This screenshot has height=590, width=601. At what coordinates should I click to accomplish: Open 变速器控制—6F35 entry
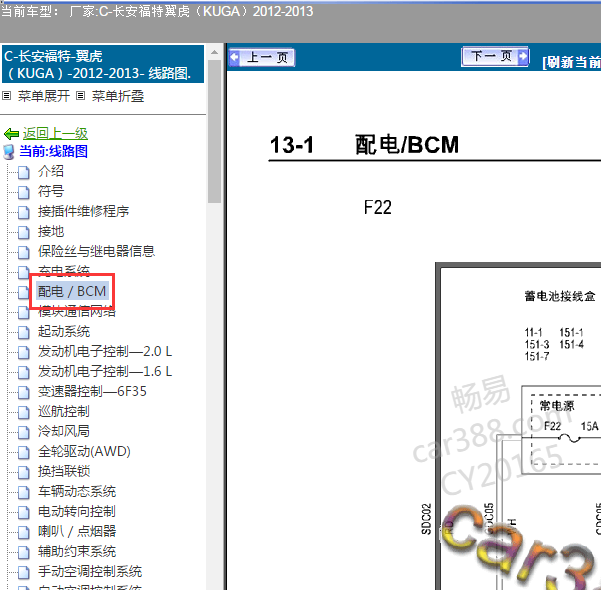coord(92,391)
